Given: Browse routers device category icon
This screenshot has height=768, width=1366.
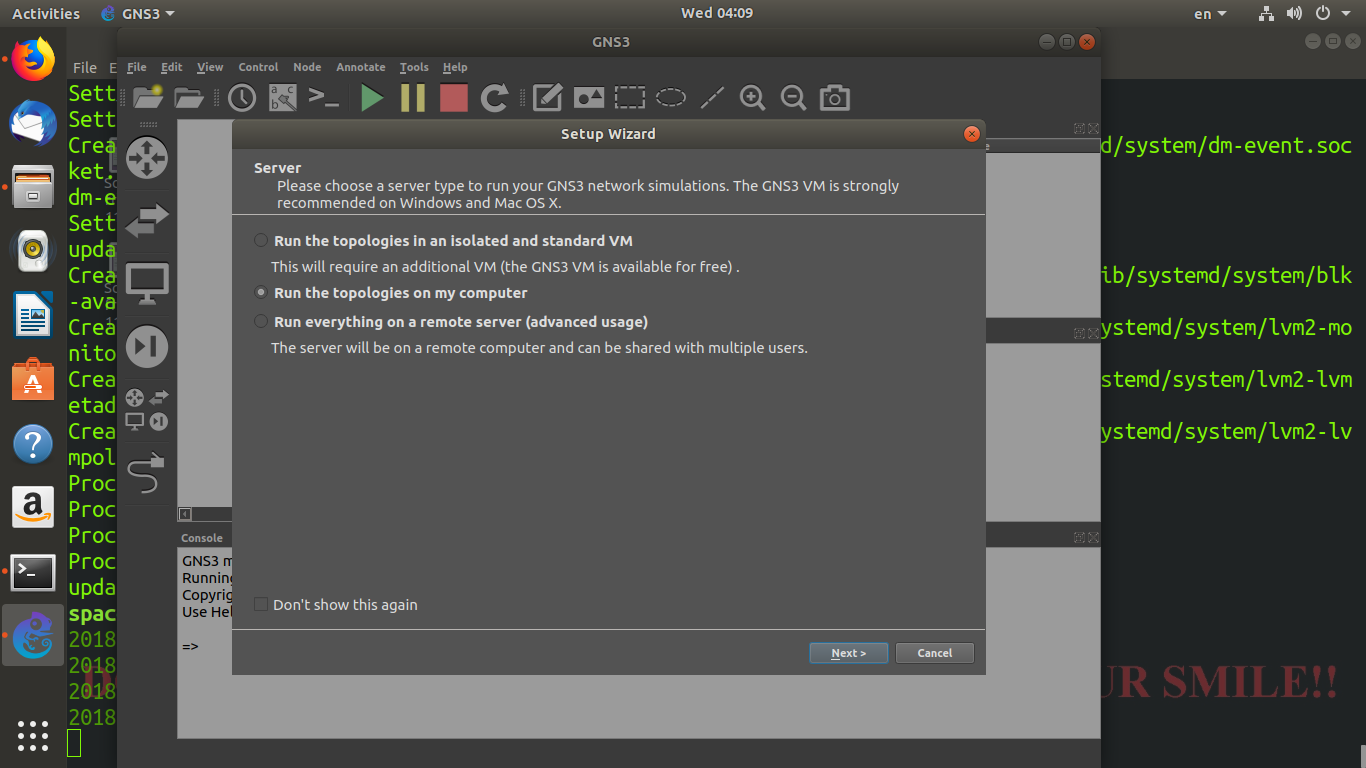Looking at the screenshot, I should tap(147, 158).
